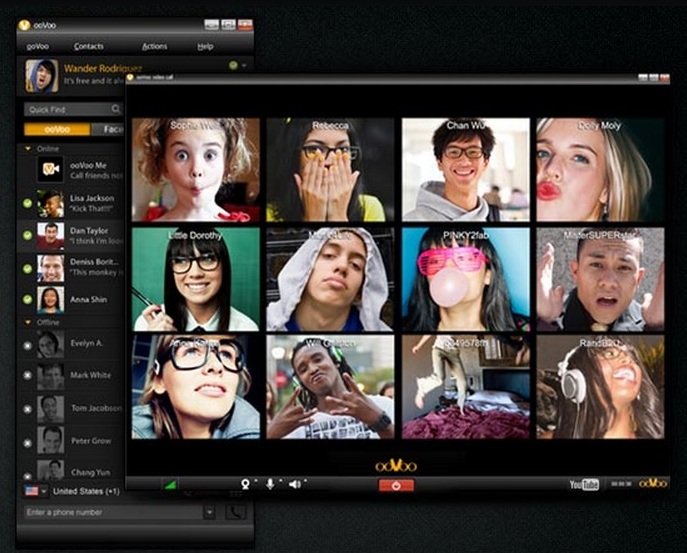Click Evelyn A.'s offline status icon
This screenshot has width=687, height=553.
(x=28, y=346)
